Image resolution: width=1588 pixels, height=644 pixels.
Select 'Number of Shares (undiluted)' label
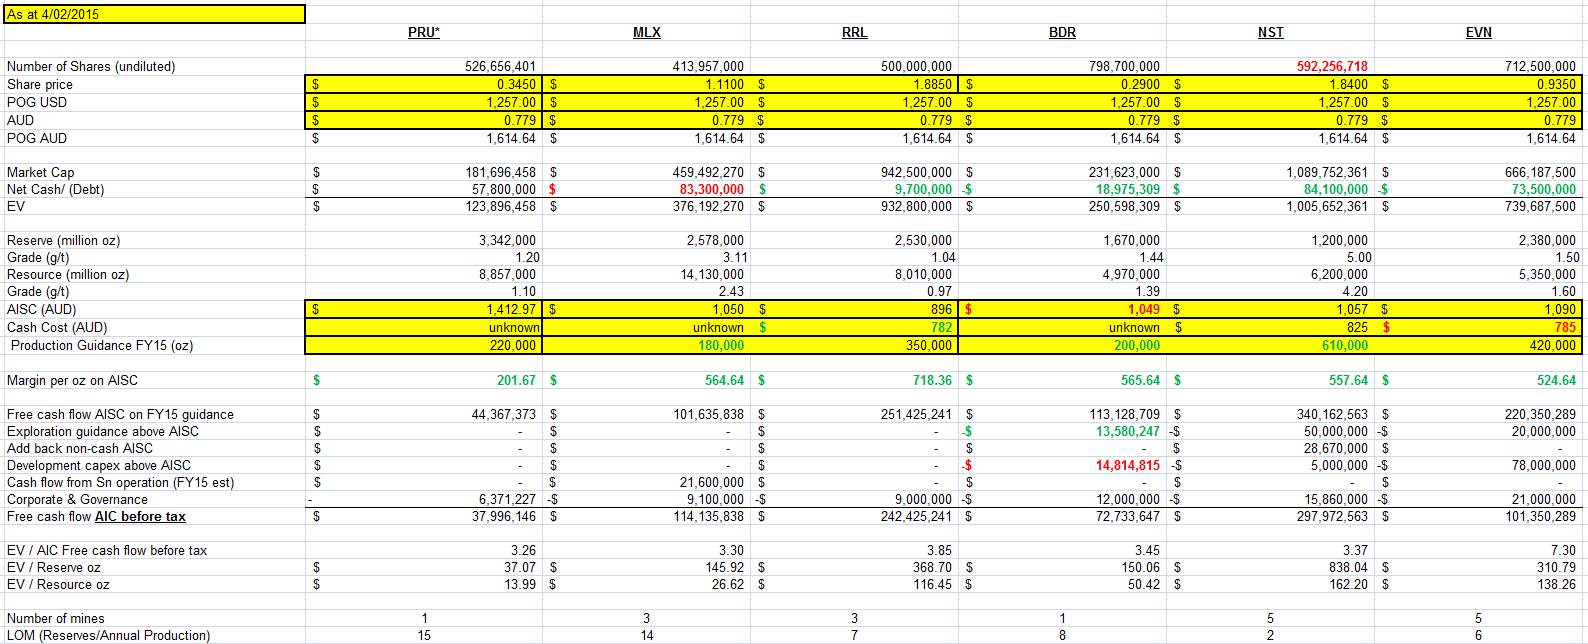coord(91,67)
